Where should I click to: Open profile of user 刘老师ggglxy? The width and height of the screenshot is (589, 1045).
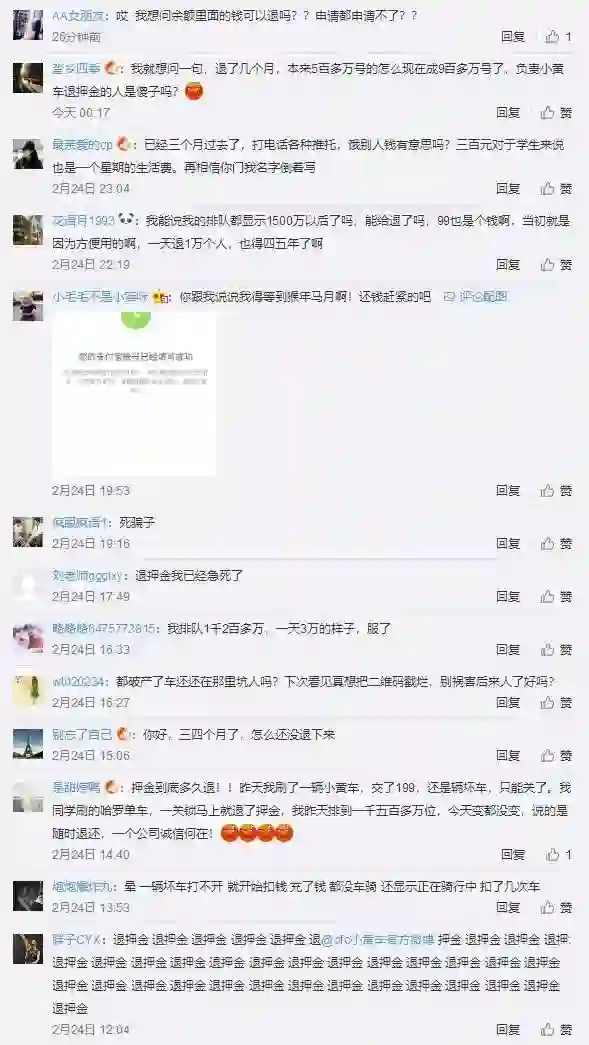88,575
